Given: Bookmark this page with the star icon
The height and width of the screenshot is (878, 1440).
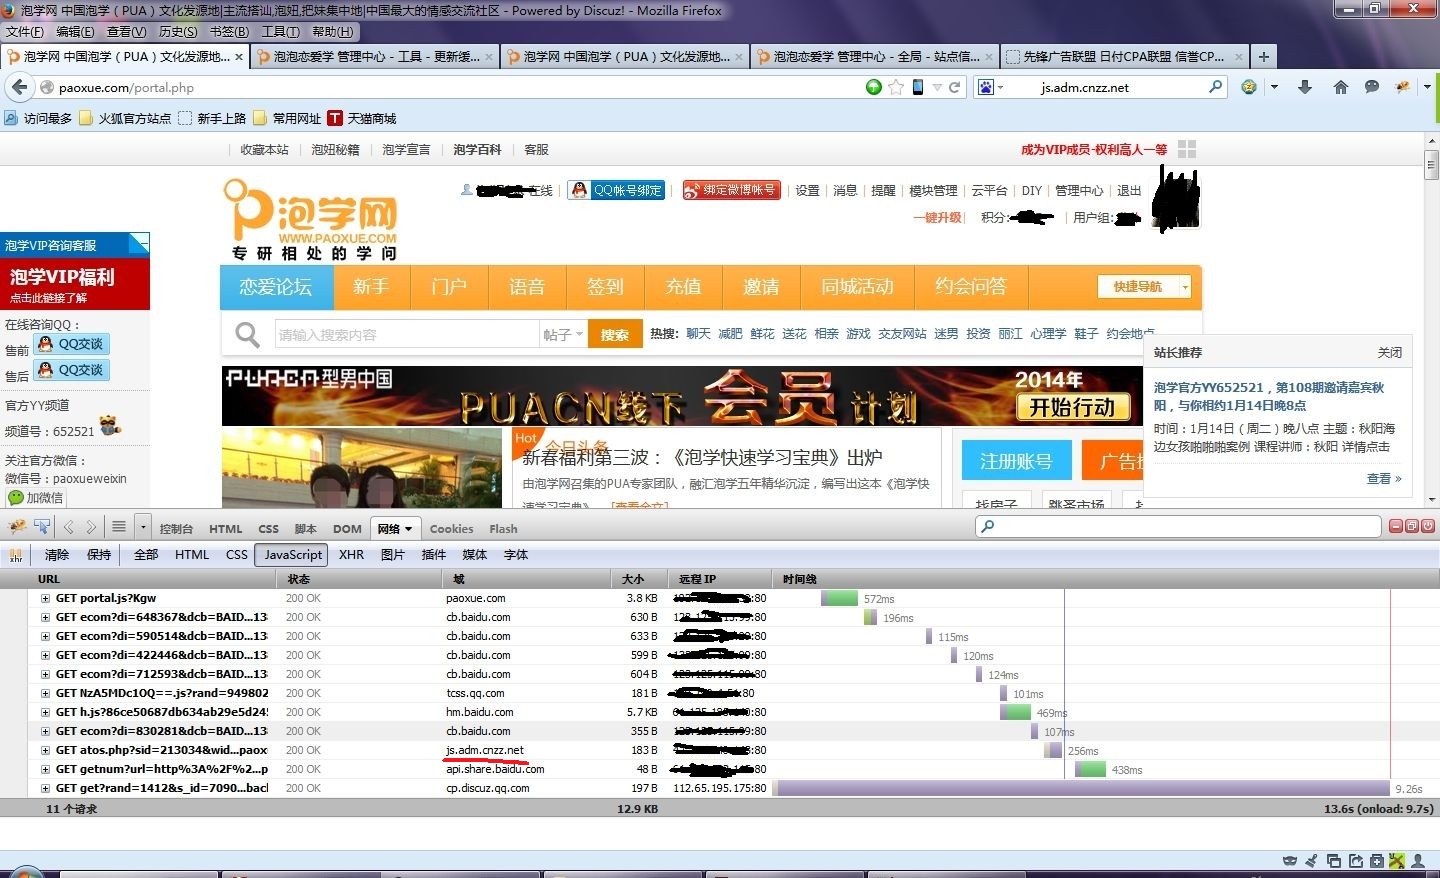Looking at the screenshot, I should tap(896, 87).
